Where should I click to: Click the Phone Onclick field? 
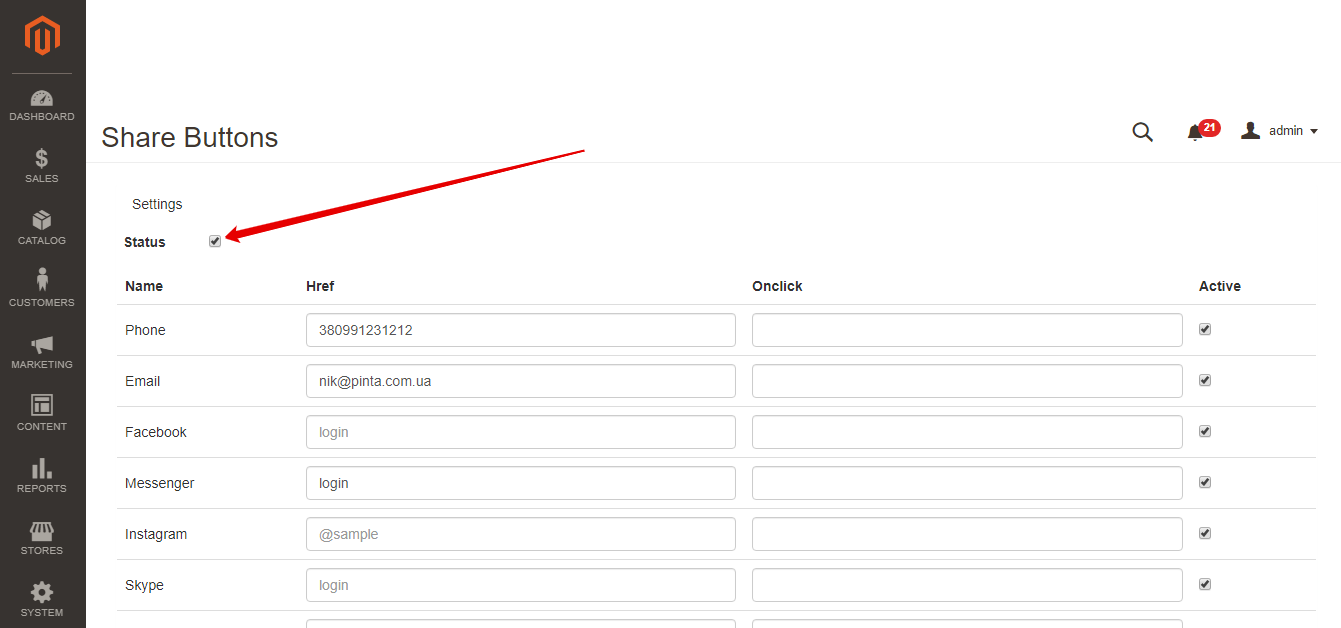coord(967,330)
